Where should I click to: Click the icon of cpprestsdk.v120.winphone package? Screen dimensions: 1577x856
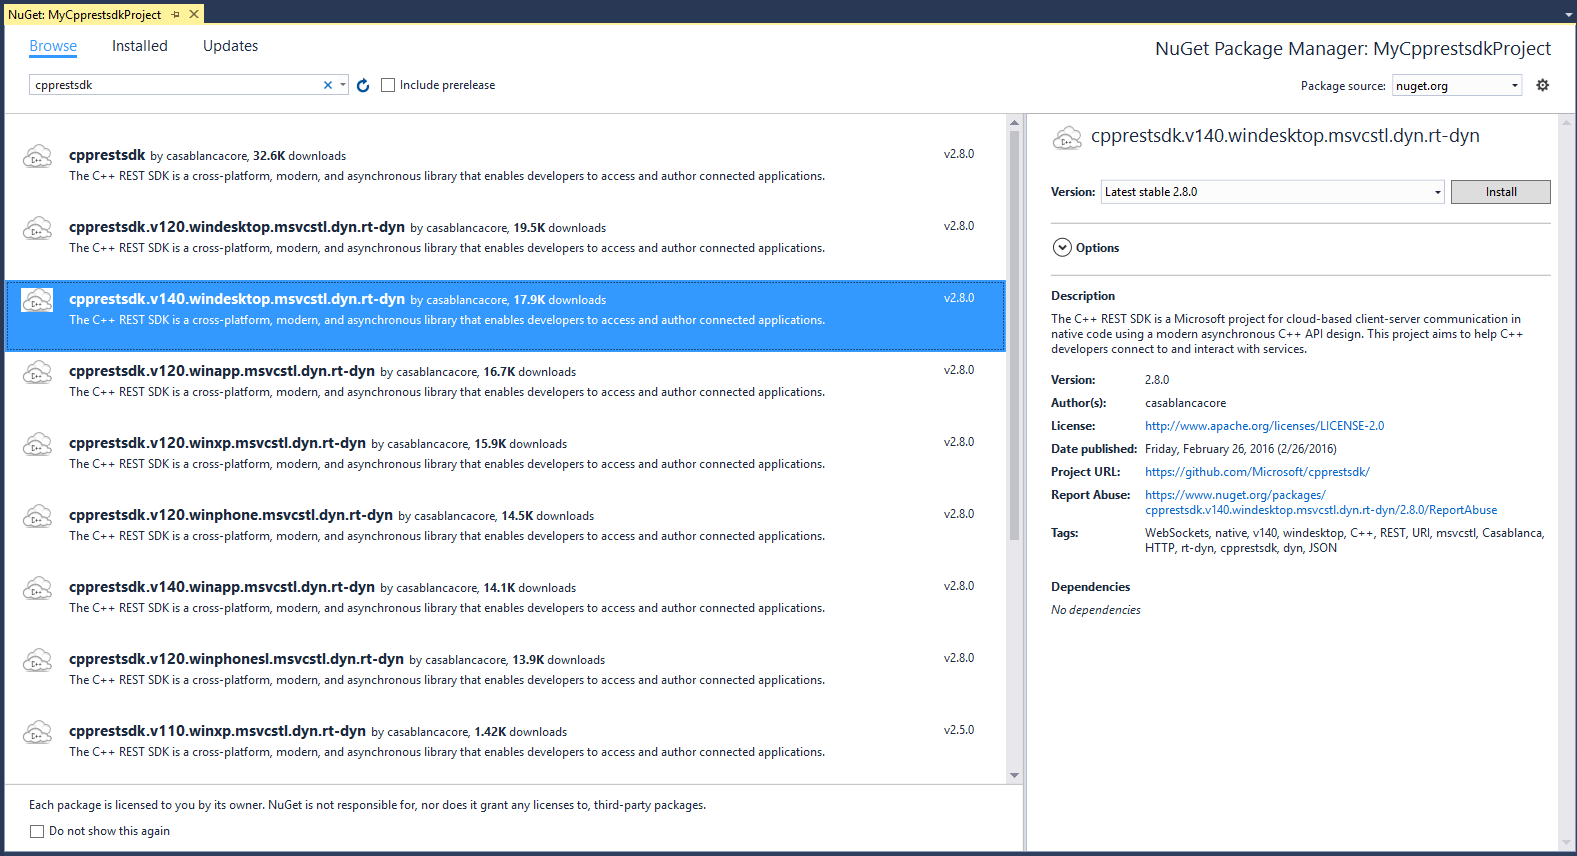[38, 516]
